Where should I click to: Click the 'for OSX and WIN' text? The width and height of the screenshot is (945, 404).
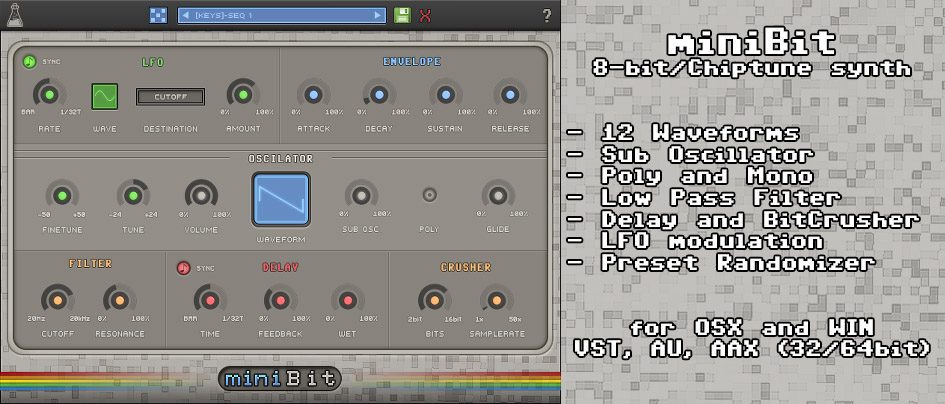(x=752, y=328)
